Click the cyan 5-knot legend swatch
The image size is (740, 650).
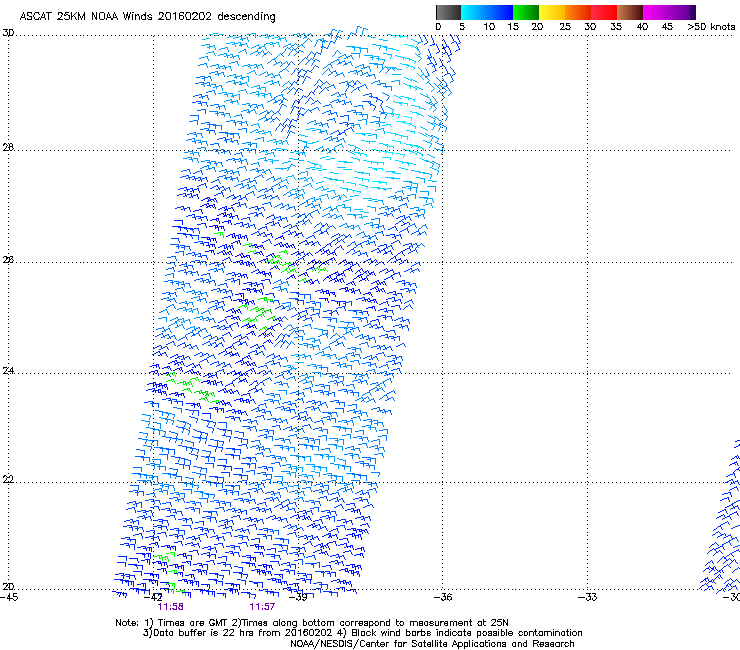(x=473, y=12)
